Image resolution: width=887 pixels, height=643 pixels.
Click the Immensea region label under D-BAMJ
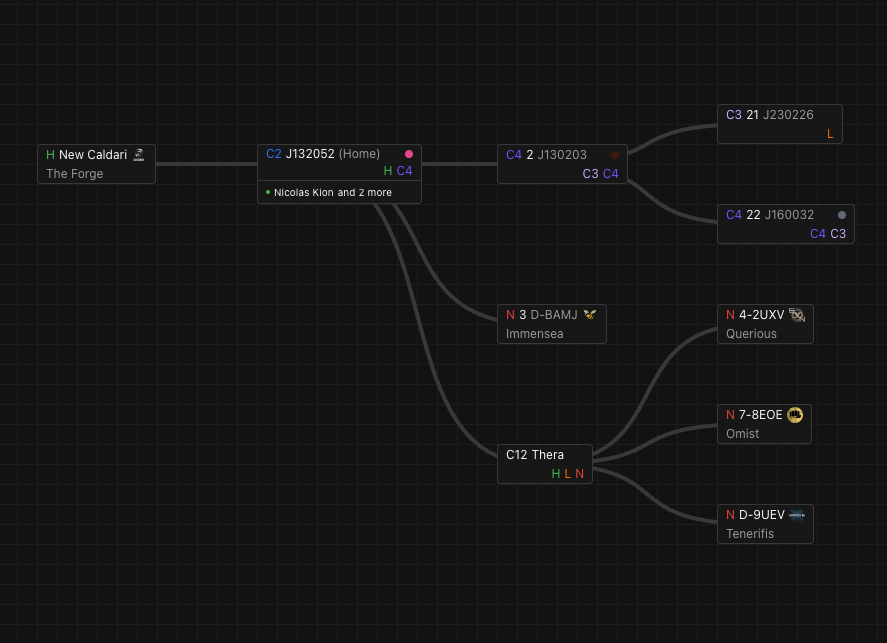coord(534,333)
